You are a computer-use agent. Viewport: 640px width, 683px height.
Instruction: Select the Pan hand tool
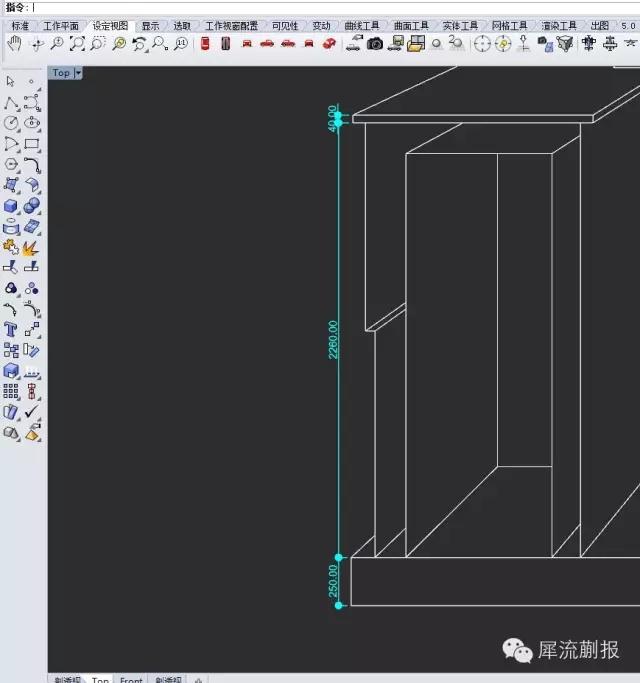click(15, 44)
